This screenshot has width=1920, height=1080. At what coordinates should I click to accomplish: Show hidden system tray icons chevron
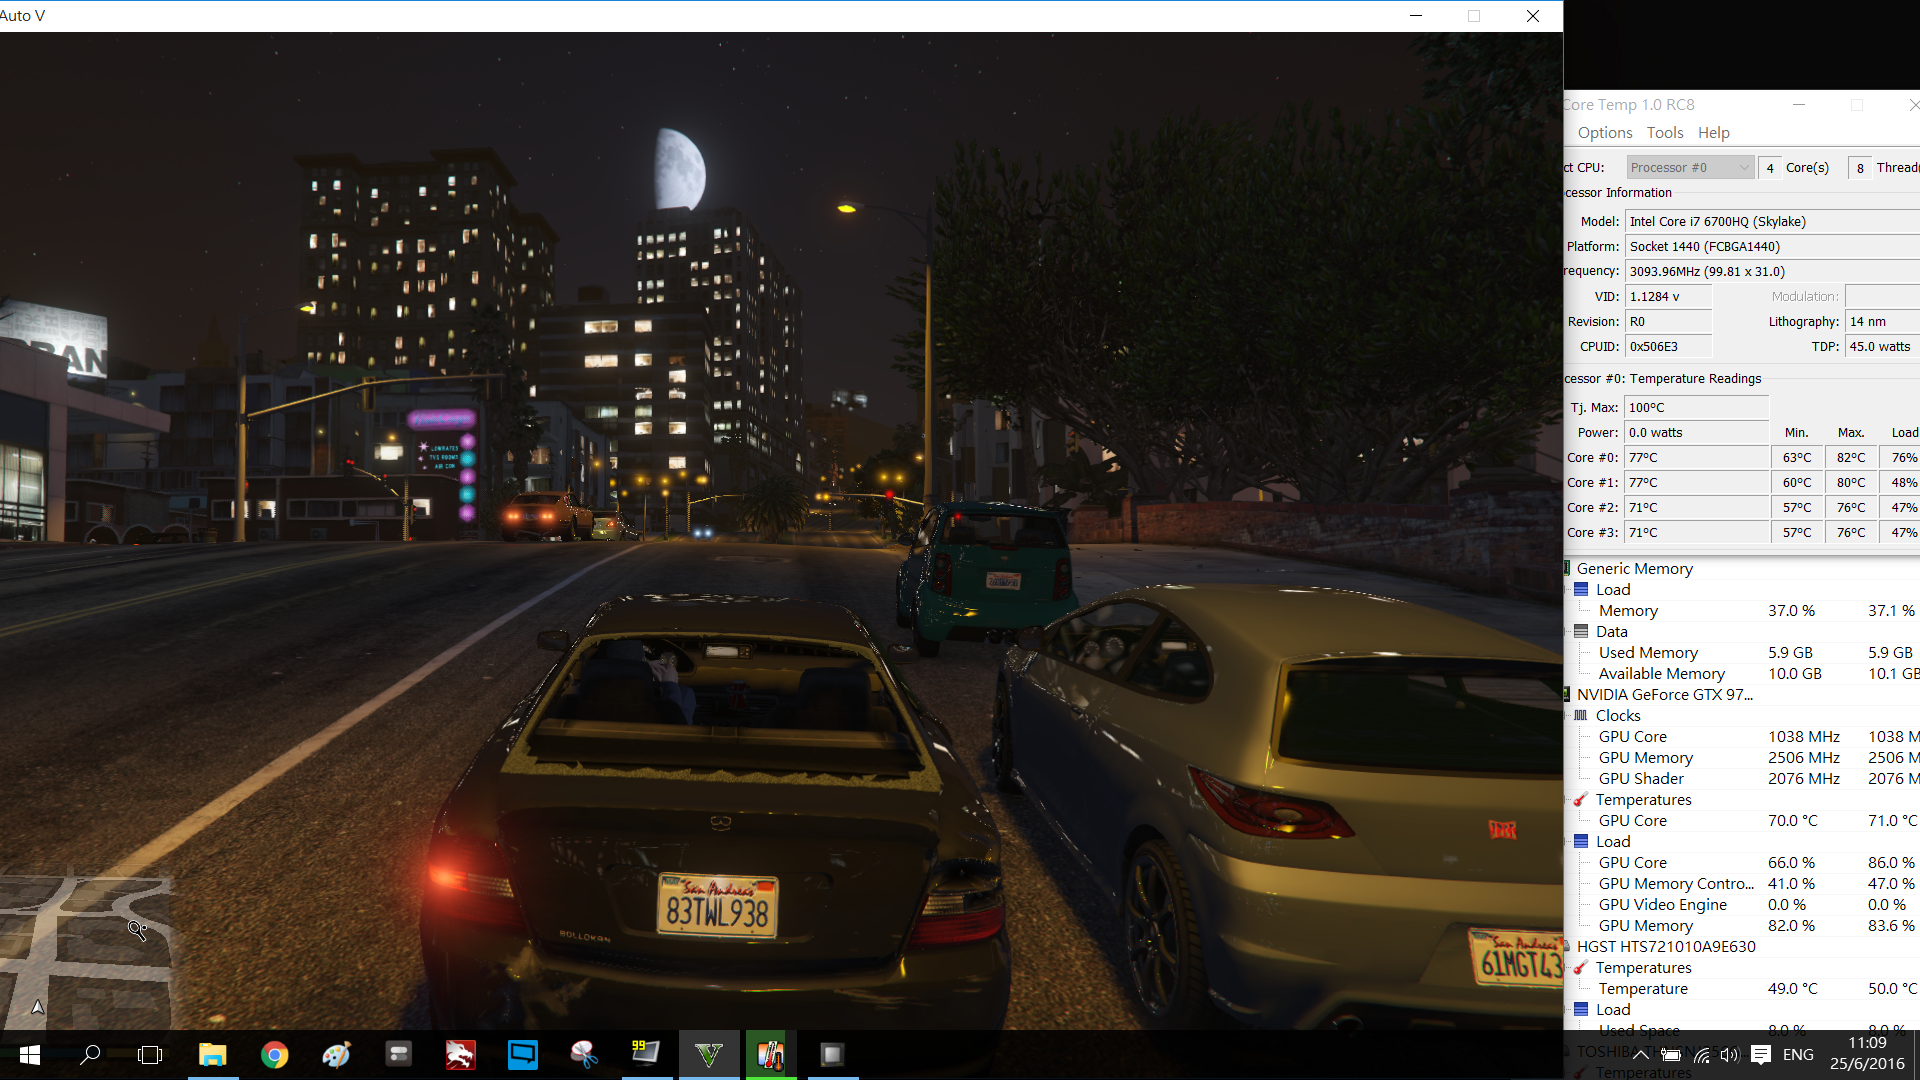pos(1641,1055)
